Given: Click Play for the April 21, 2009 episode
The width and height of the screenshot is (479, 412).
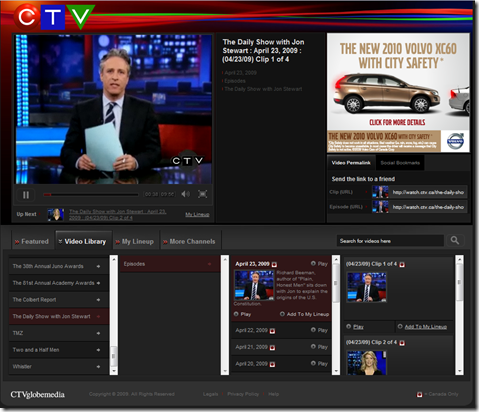Looking at the screenshot, I should coord(319,347).
